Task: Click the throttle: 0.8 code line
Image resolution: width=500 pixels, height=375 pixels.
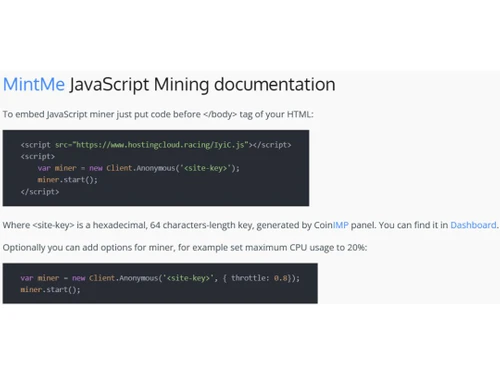Action: click(160, 278)
